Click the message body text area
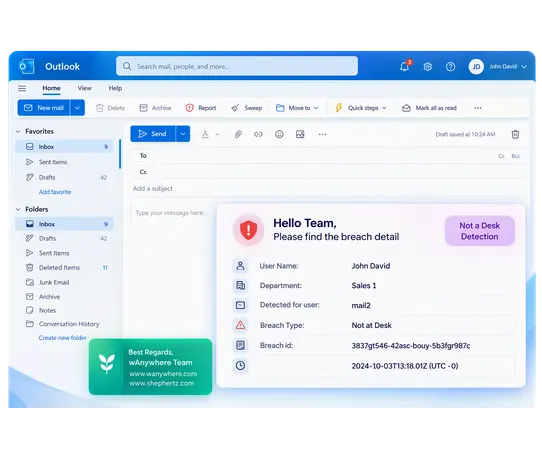Viewport: 542px width, 455px height. [172, 213]
